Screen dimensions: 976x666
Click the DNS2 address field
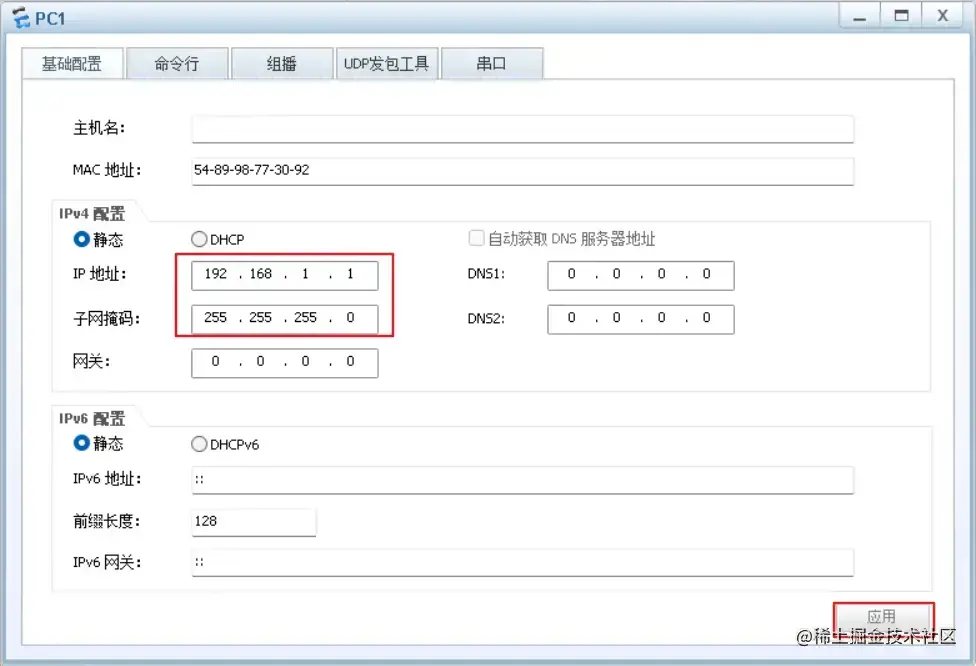(x=640, y=319)
